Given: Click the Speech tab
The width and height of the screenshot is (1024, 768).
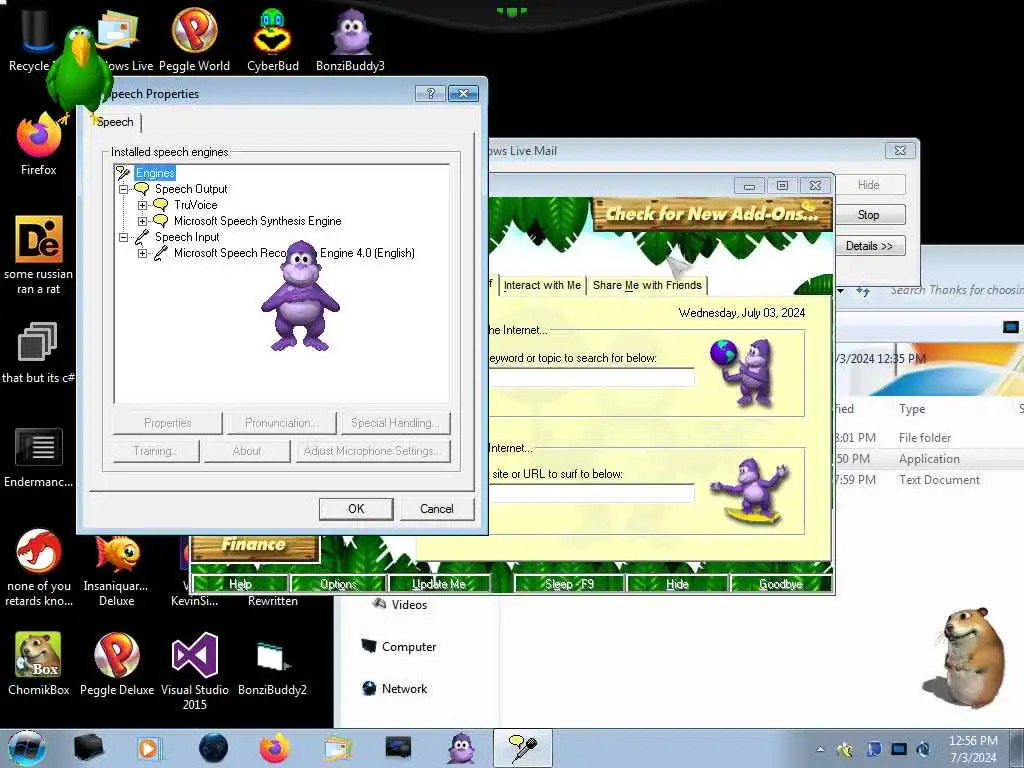Looking at the screenshot, I should [115, 122].
